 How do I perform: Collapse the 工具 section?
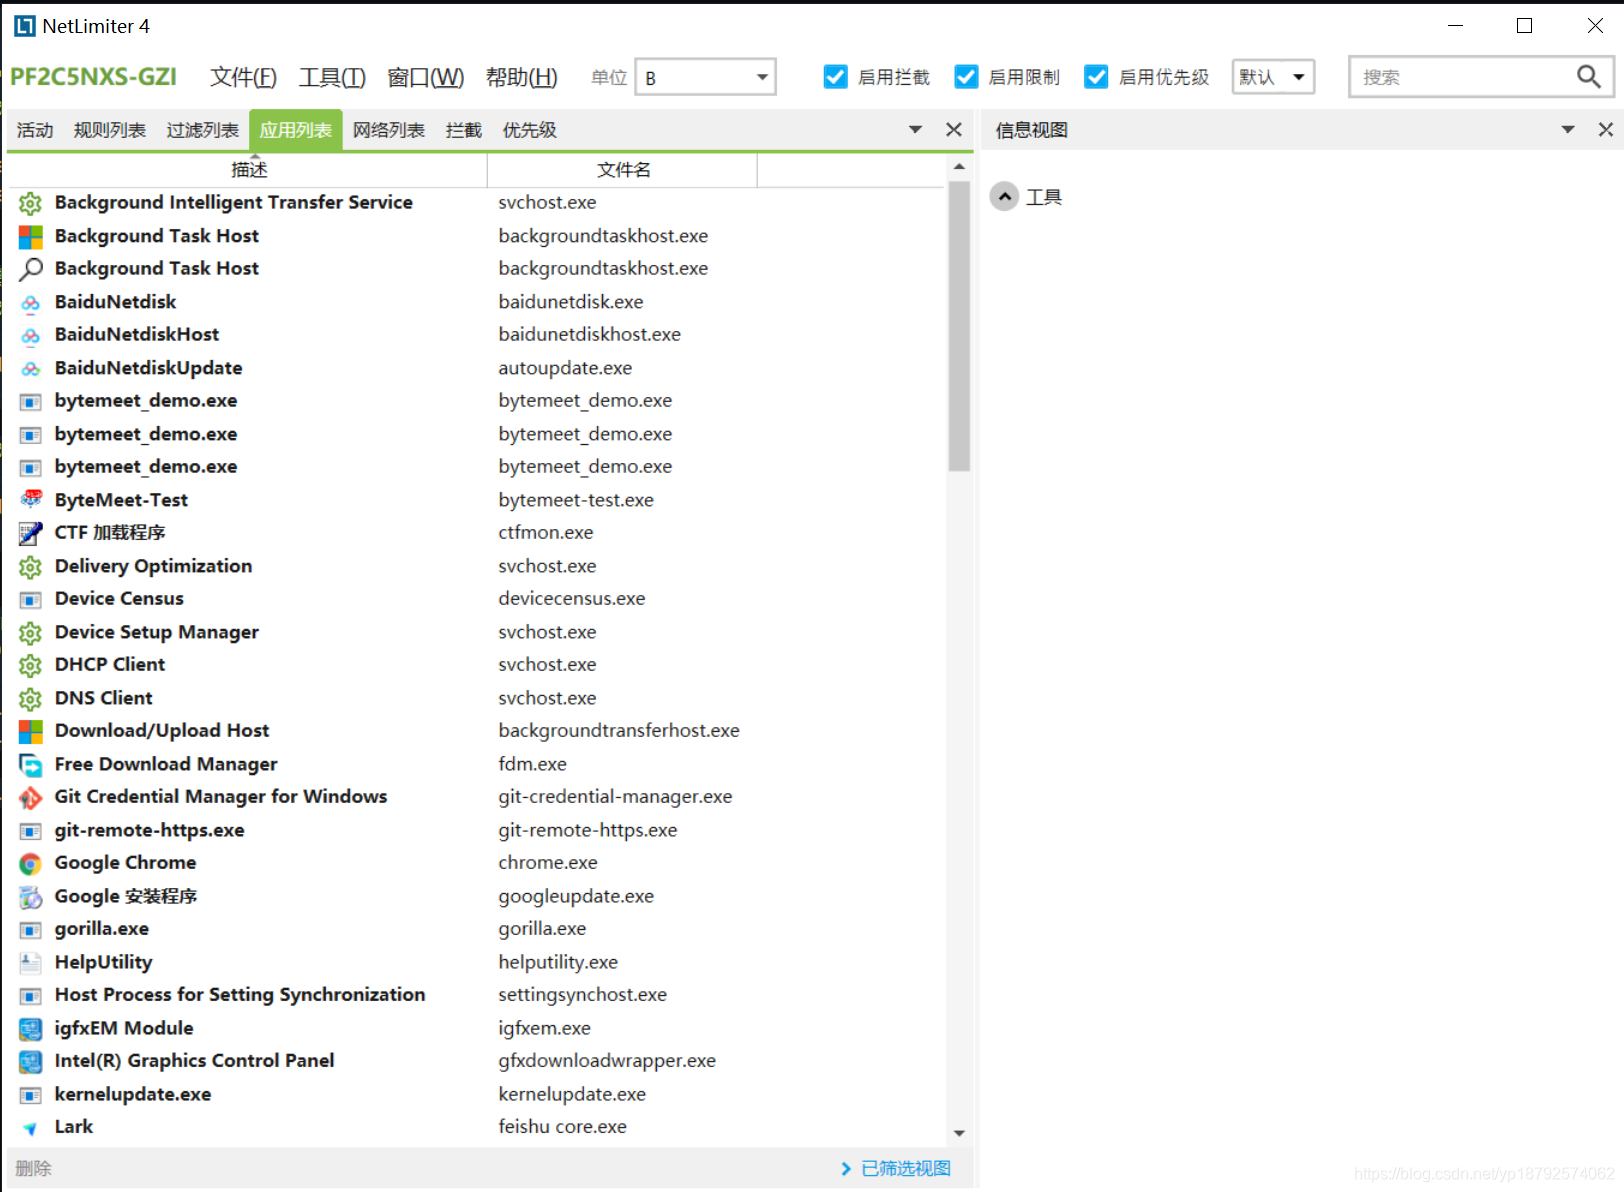(1005, 197)
